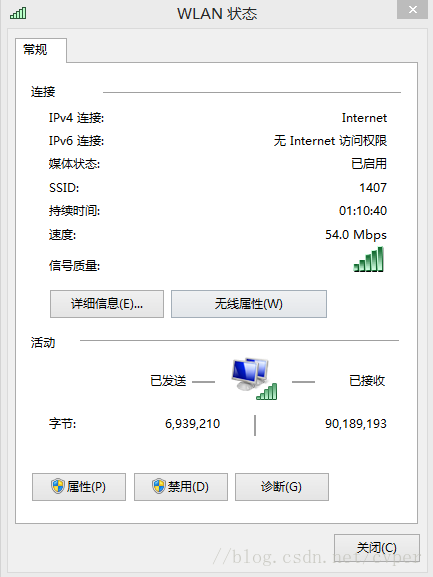Disable the adapter via 禁用(D)
433x577 pixels.
(x=181, y=487)
